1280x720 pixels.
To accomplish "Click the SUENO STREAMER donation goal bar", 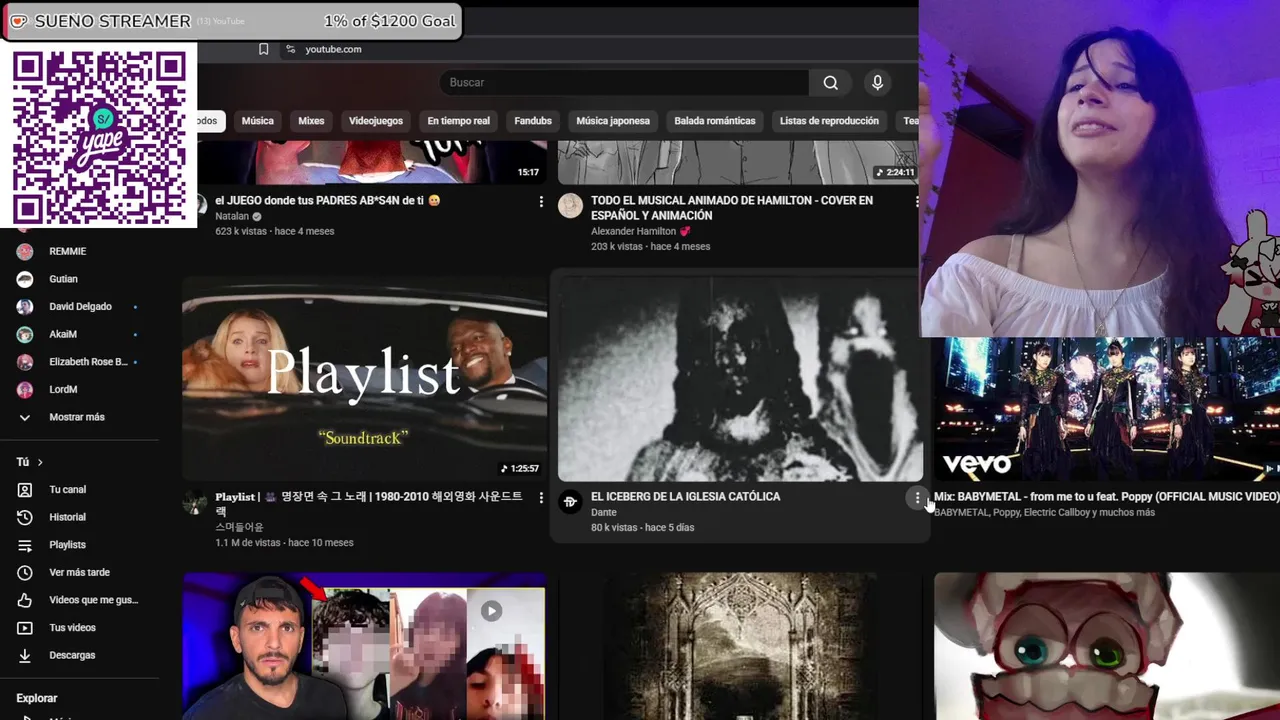I will (x=232, y=21).
